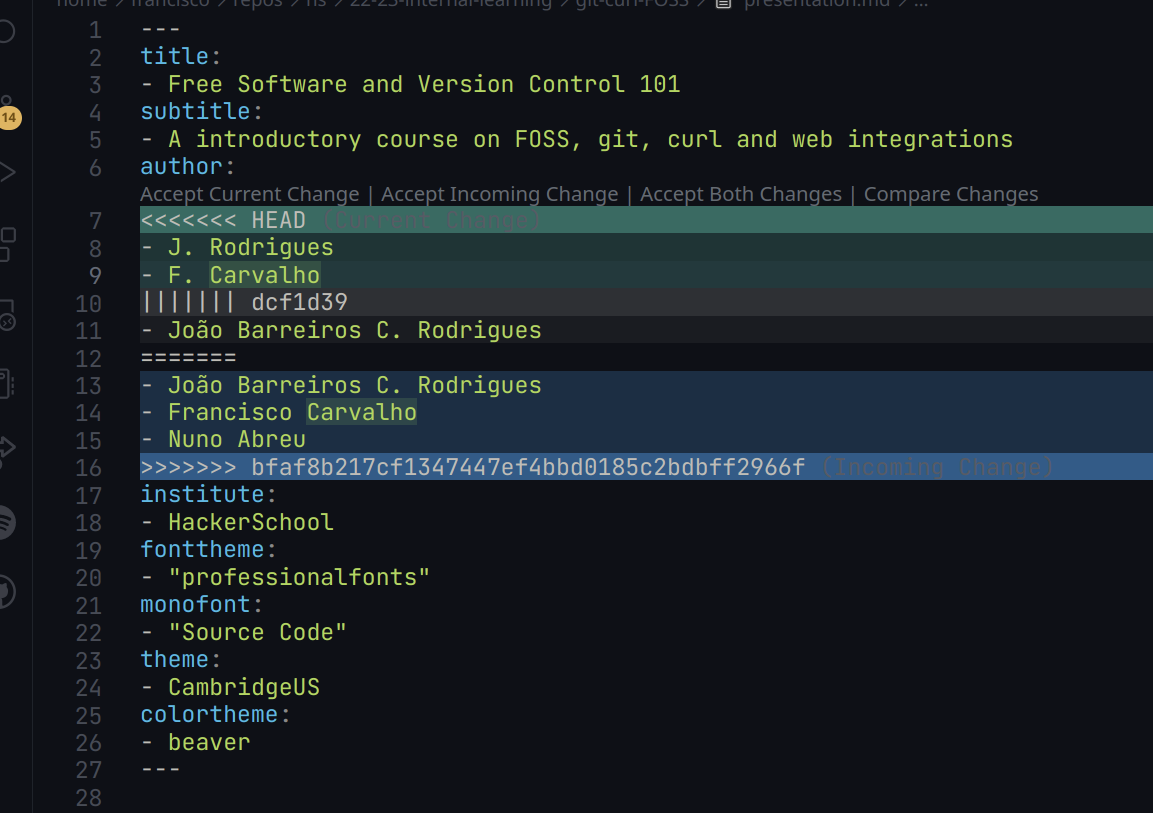The image size is (1153, 813).
Task: Place cursor on the beaver colortheme value
Action: (x=209, y=742)
